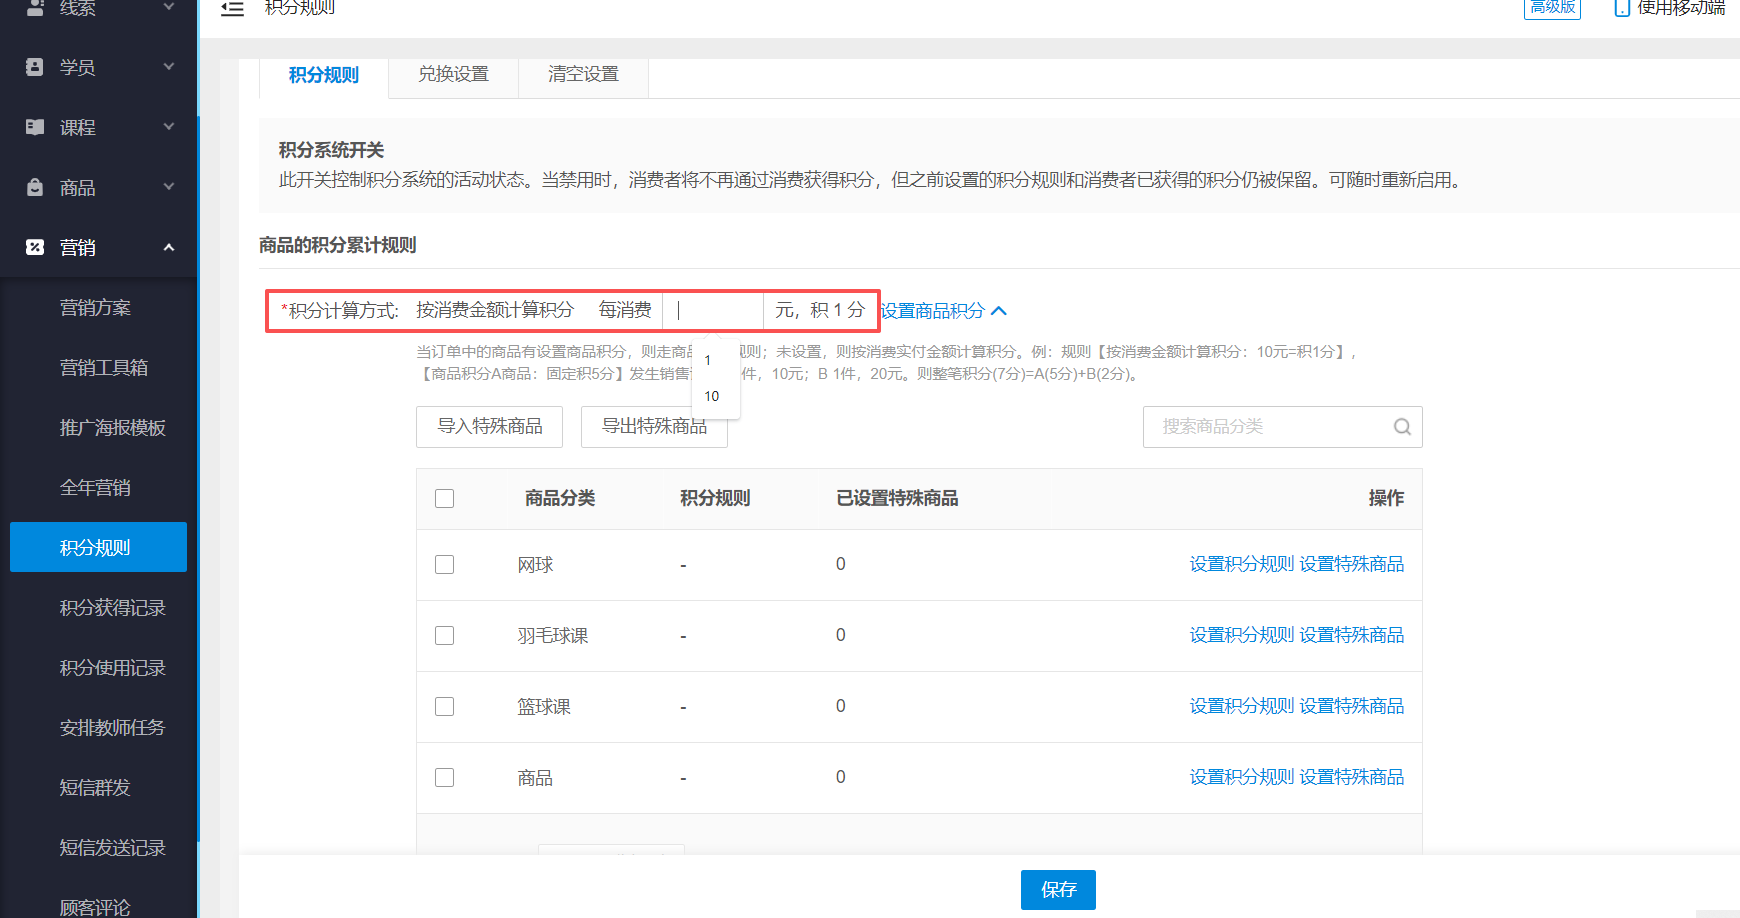Expand the 学员 menu via its chevron

click(168, 66)
